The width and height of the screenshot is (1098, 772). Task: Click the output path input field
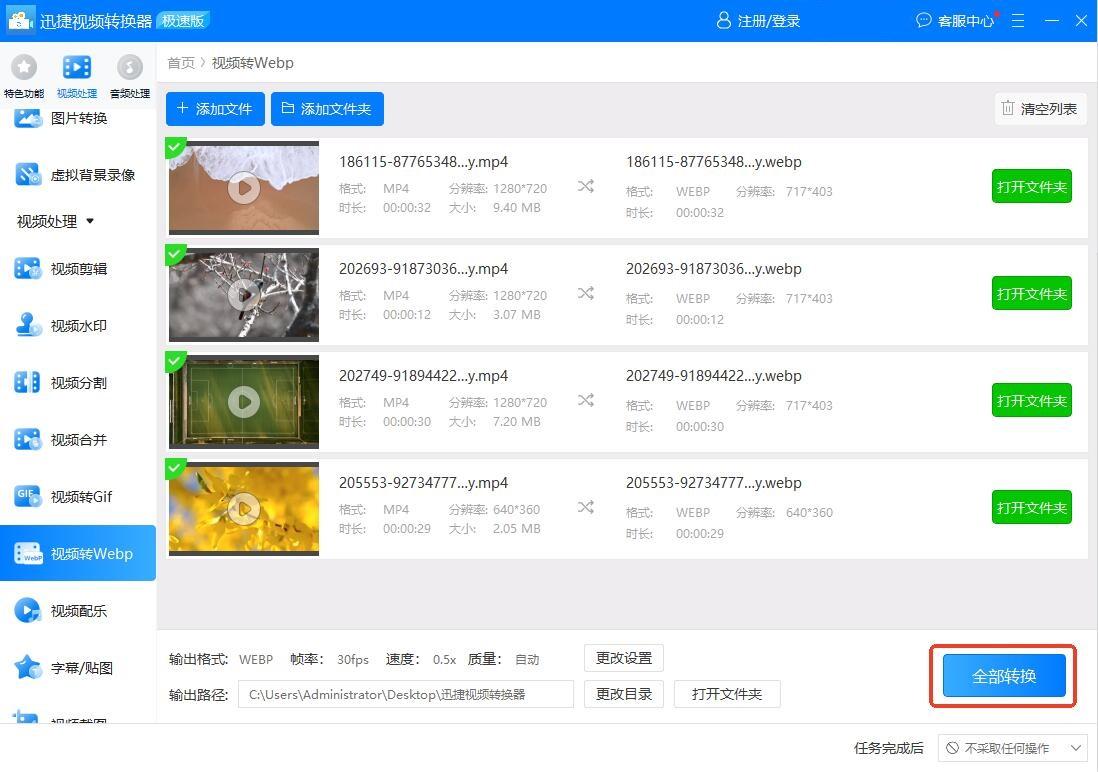point(405,694)
